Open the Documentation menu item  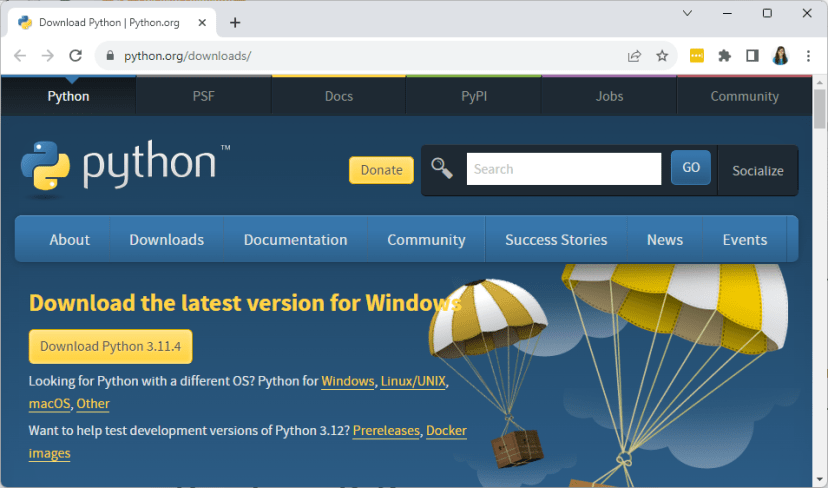tap(295, 240)
